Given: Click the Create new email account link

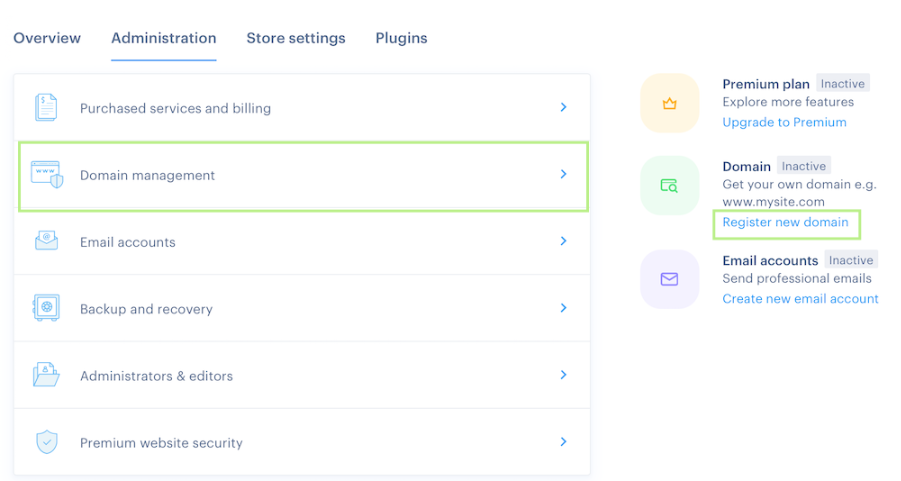Looking at the screenshot, I should (x=800, y=299).
